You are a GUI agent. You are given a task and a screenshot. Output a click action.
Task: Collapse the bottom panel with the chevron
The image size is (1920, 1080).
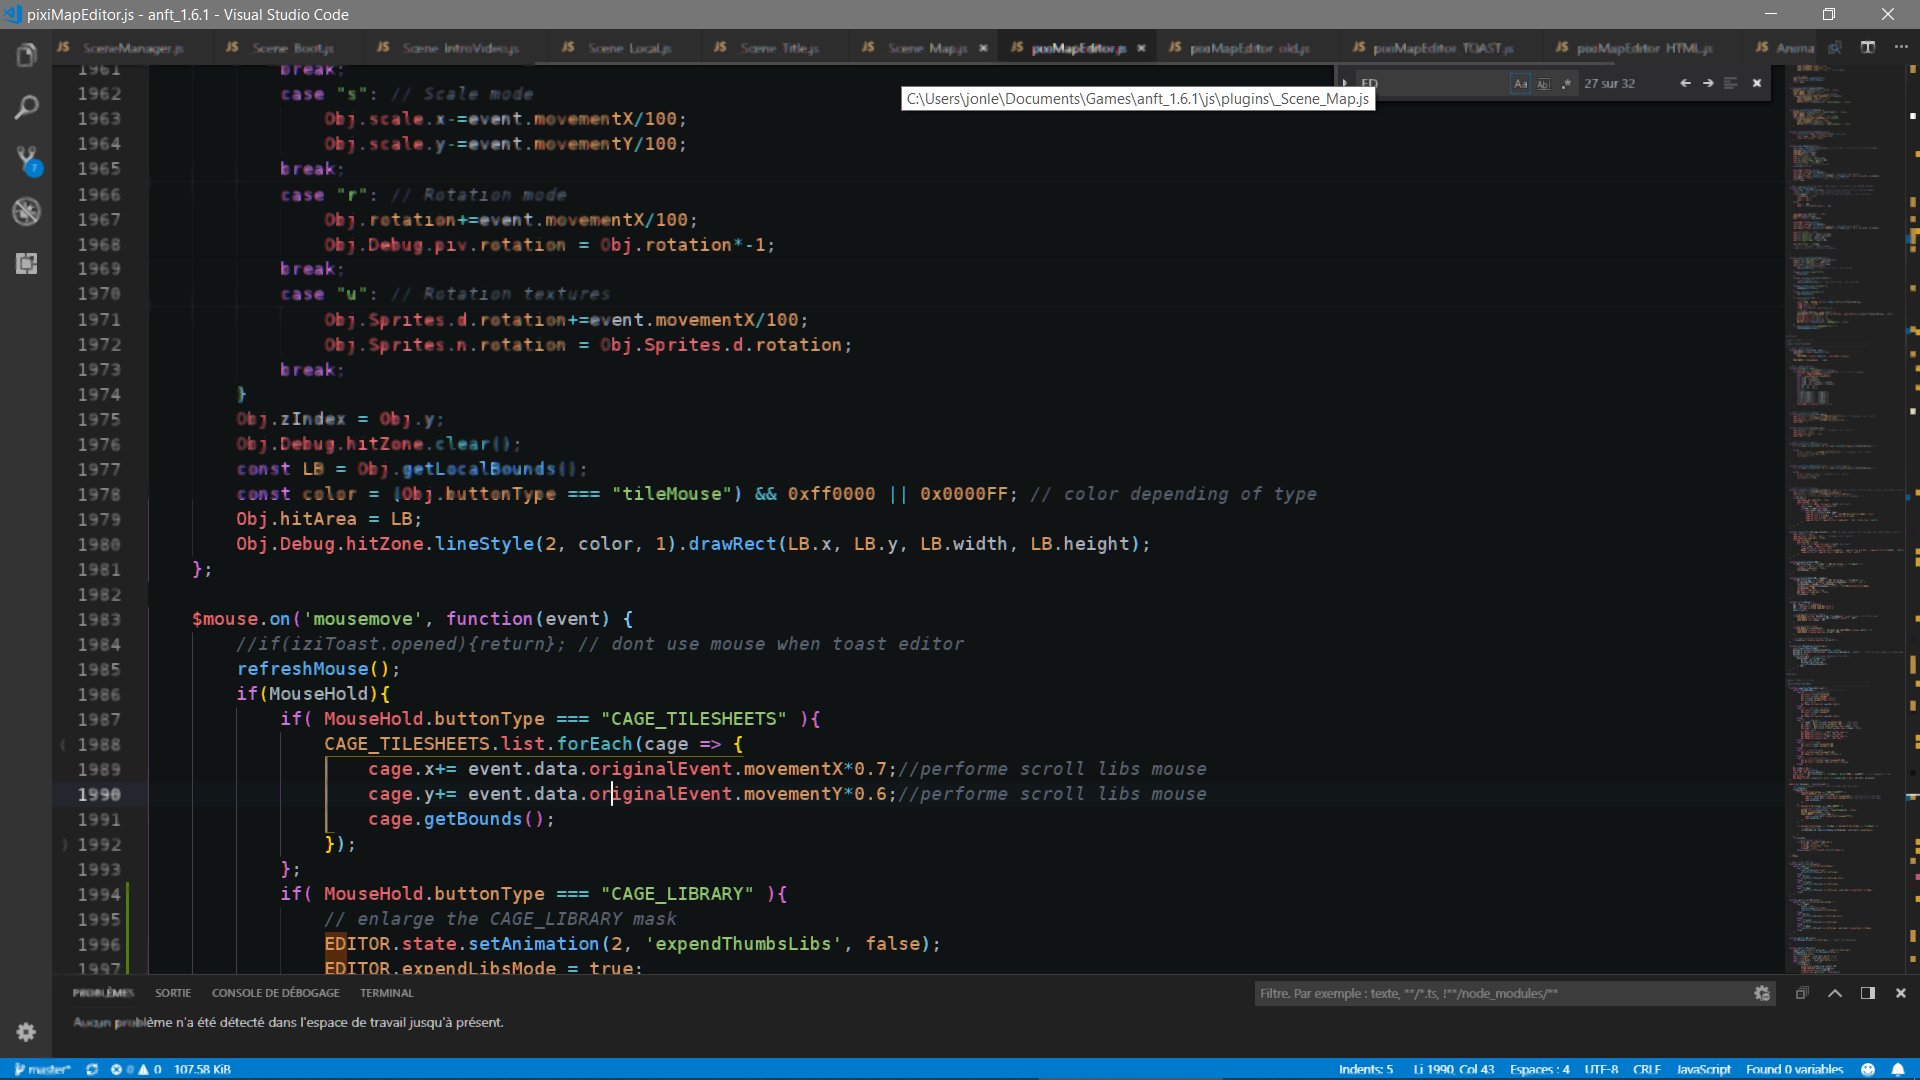coord(1835,993)
